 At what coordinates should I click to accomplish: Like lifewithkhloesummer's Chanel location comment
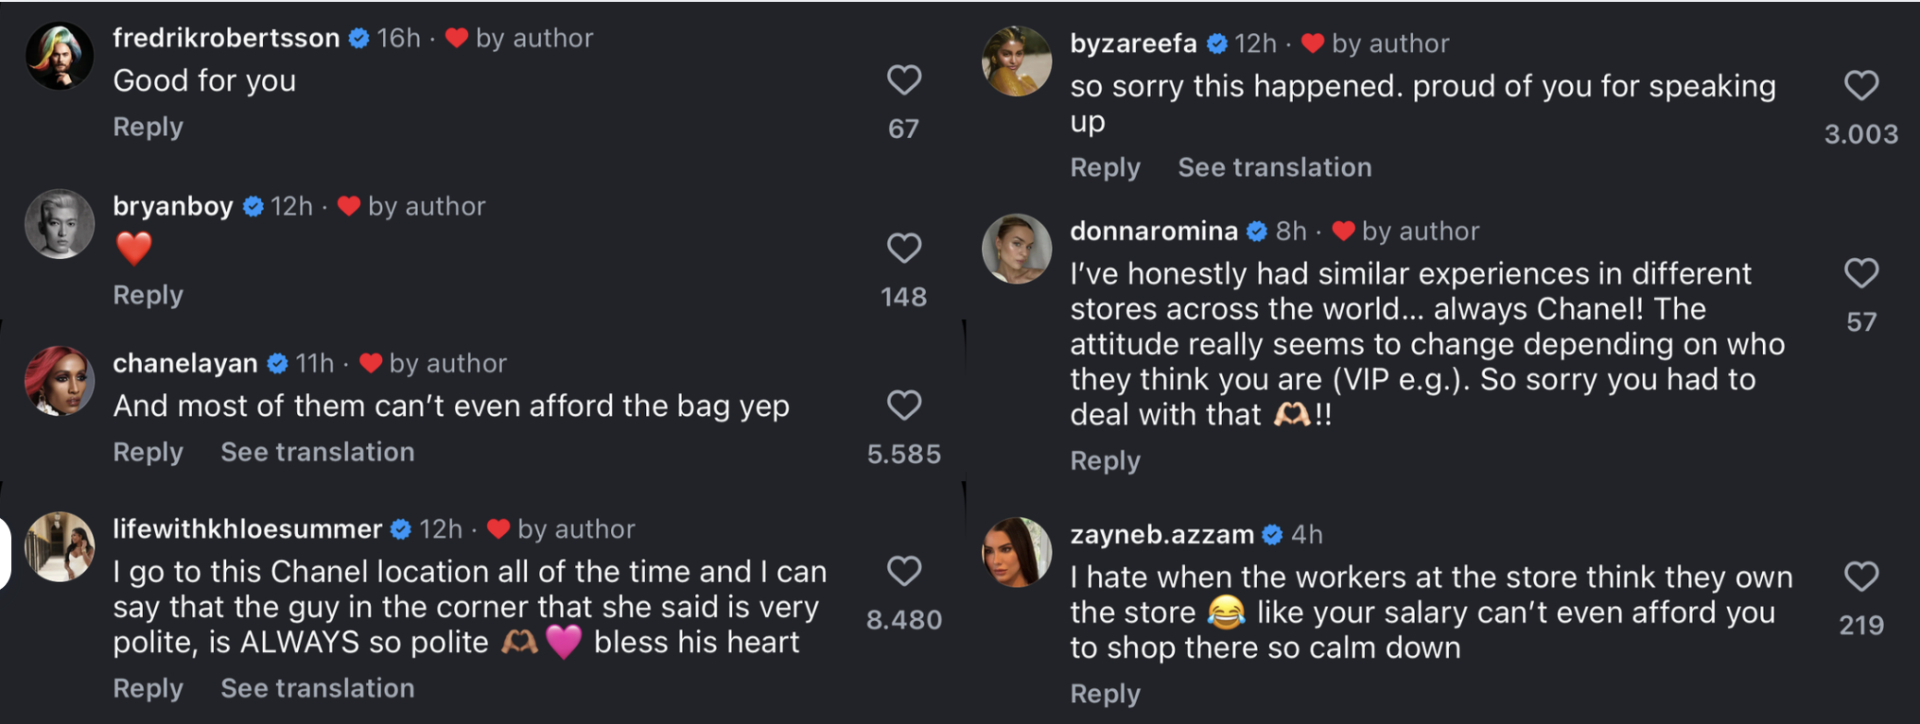click(903, 571)
